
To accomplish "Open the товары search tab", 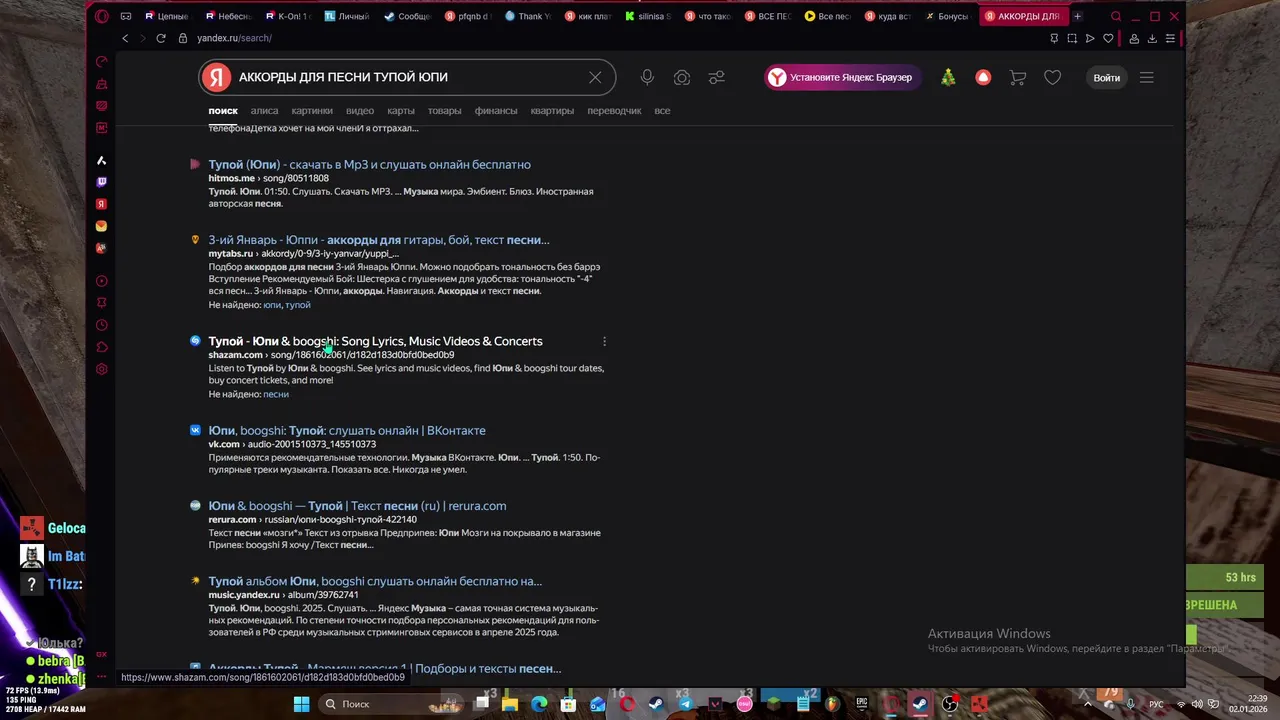I will coord(445,111).
